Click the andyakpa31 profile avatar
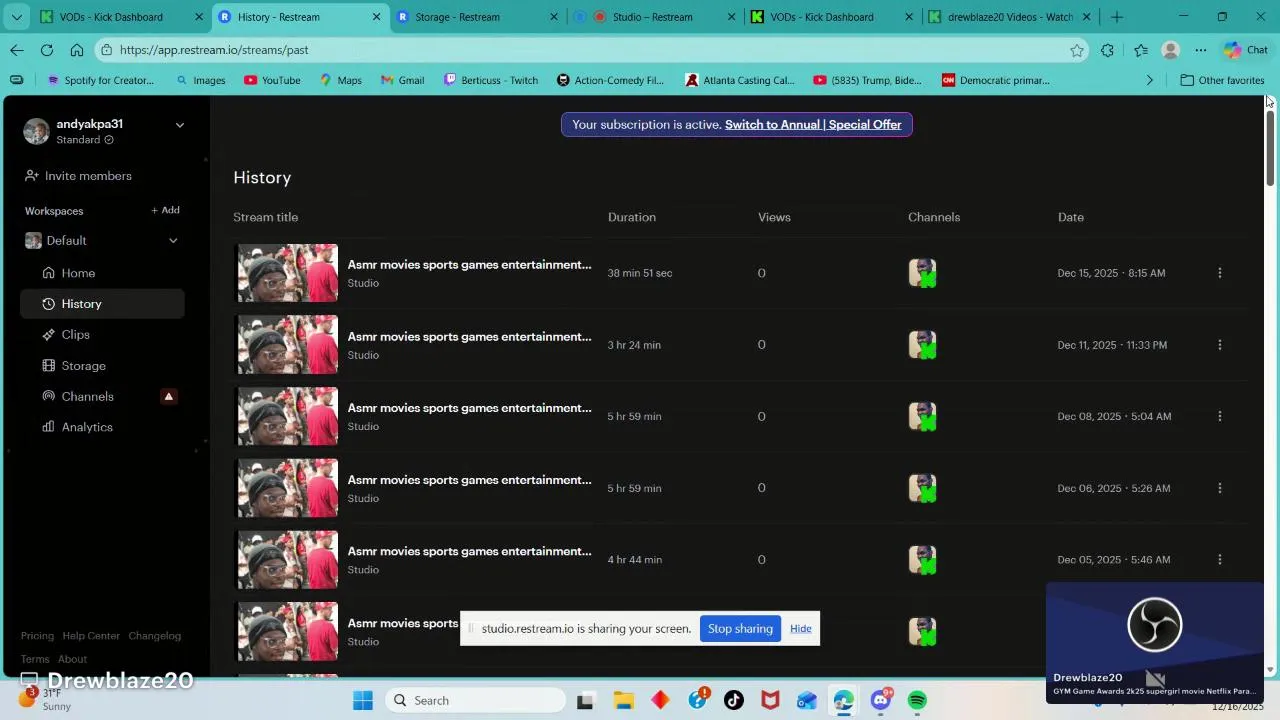This screenshot has height=720, width=1280. point(36,131)
